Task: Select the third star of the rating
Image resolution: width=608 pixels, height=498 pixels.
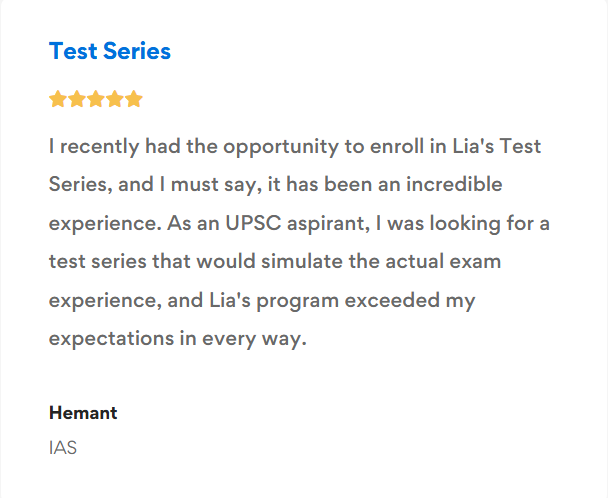Action: click(x=96, y=99)
